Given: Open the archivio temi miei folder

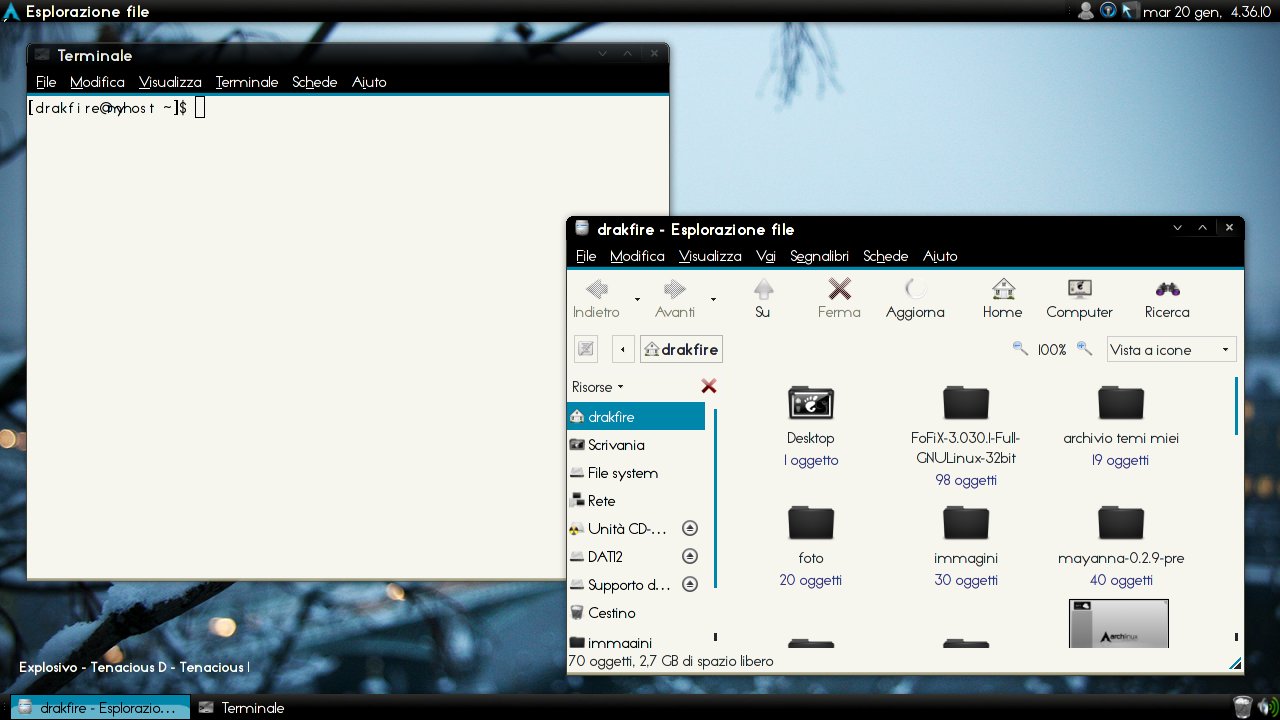Looking at the screenshot, I should click(x=1121, y=402).
